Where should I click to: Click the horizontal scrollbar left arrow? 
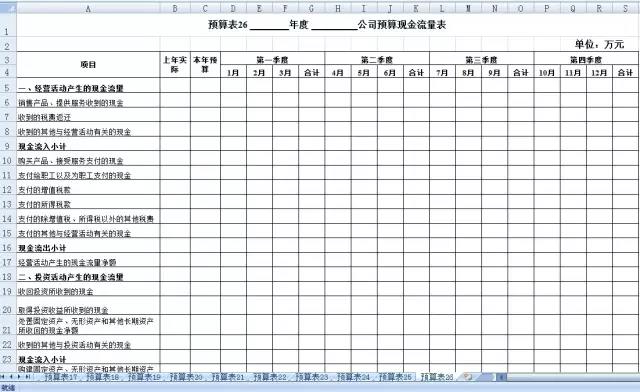click(x=501, y=377)
